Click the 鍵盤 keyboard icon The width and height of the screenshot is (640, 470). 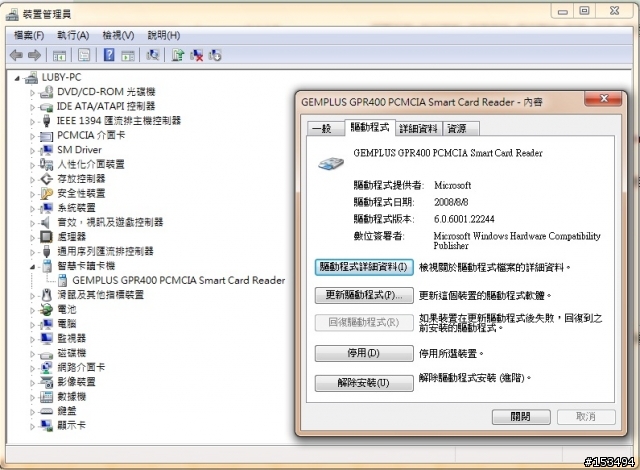point(46,411)
